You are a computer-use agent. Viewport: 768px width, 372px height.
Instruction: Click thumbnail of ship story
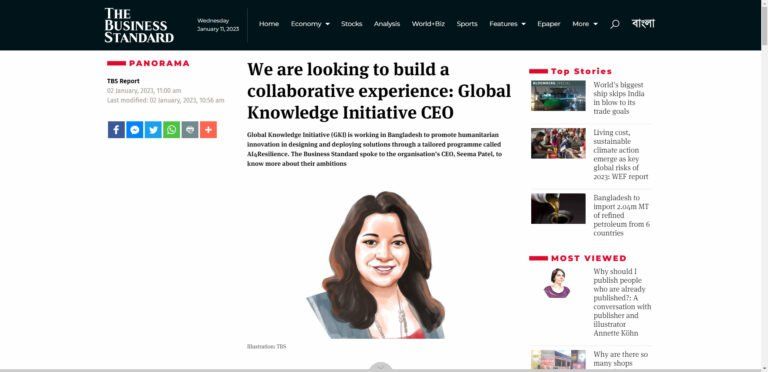pos(558,95)
